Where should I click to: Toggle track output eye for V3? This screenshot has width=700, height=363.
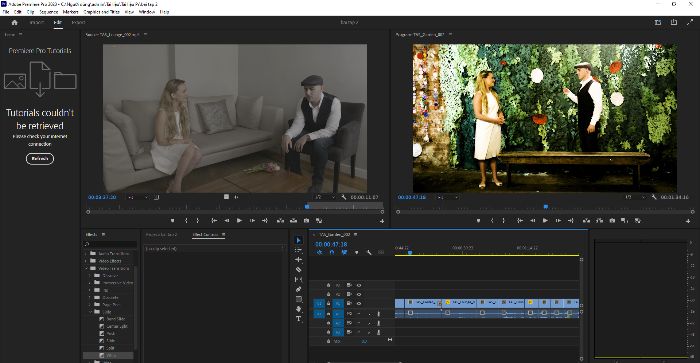[359, 285]
